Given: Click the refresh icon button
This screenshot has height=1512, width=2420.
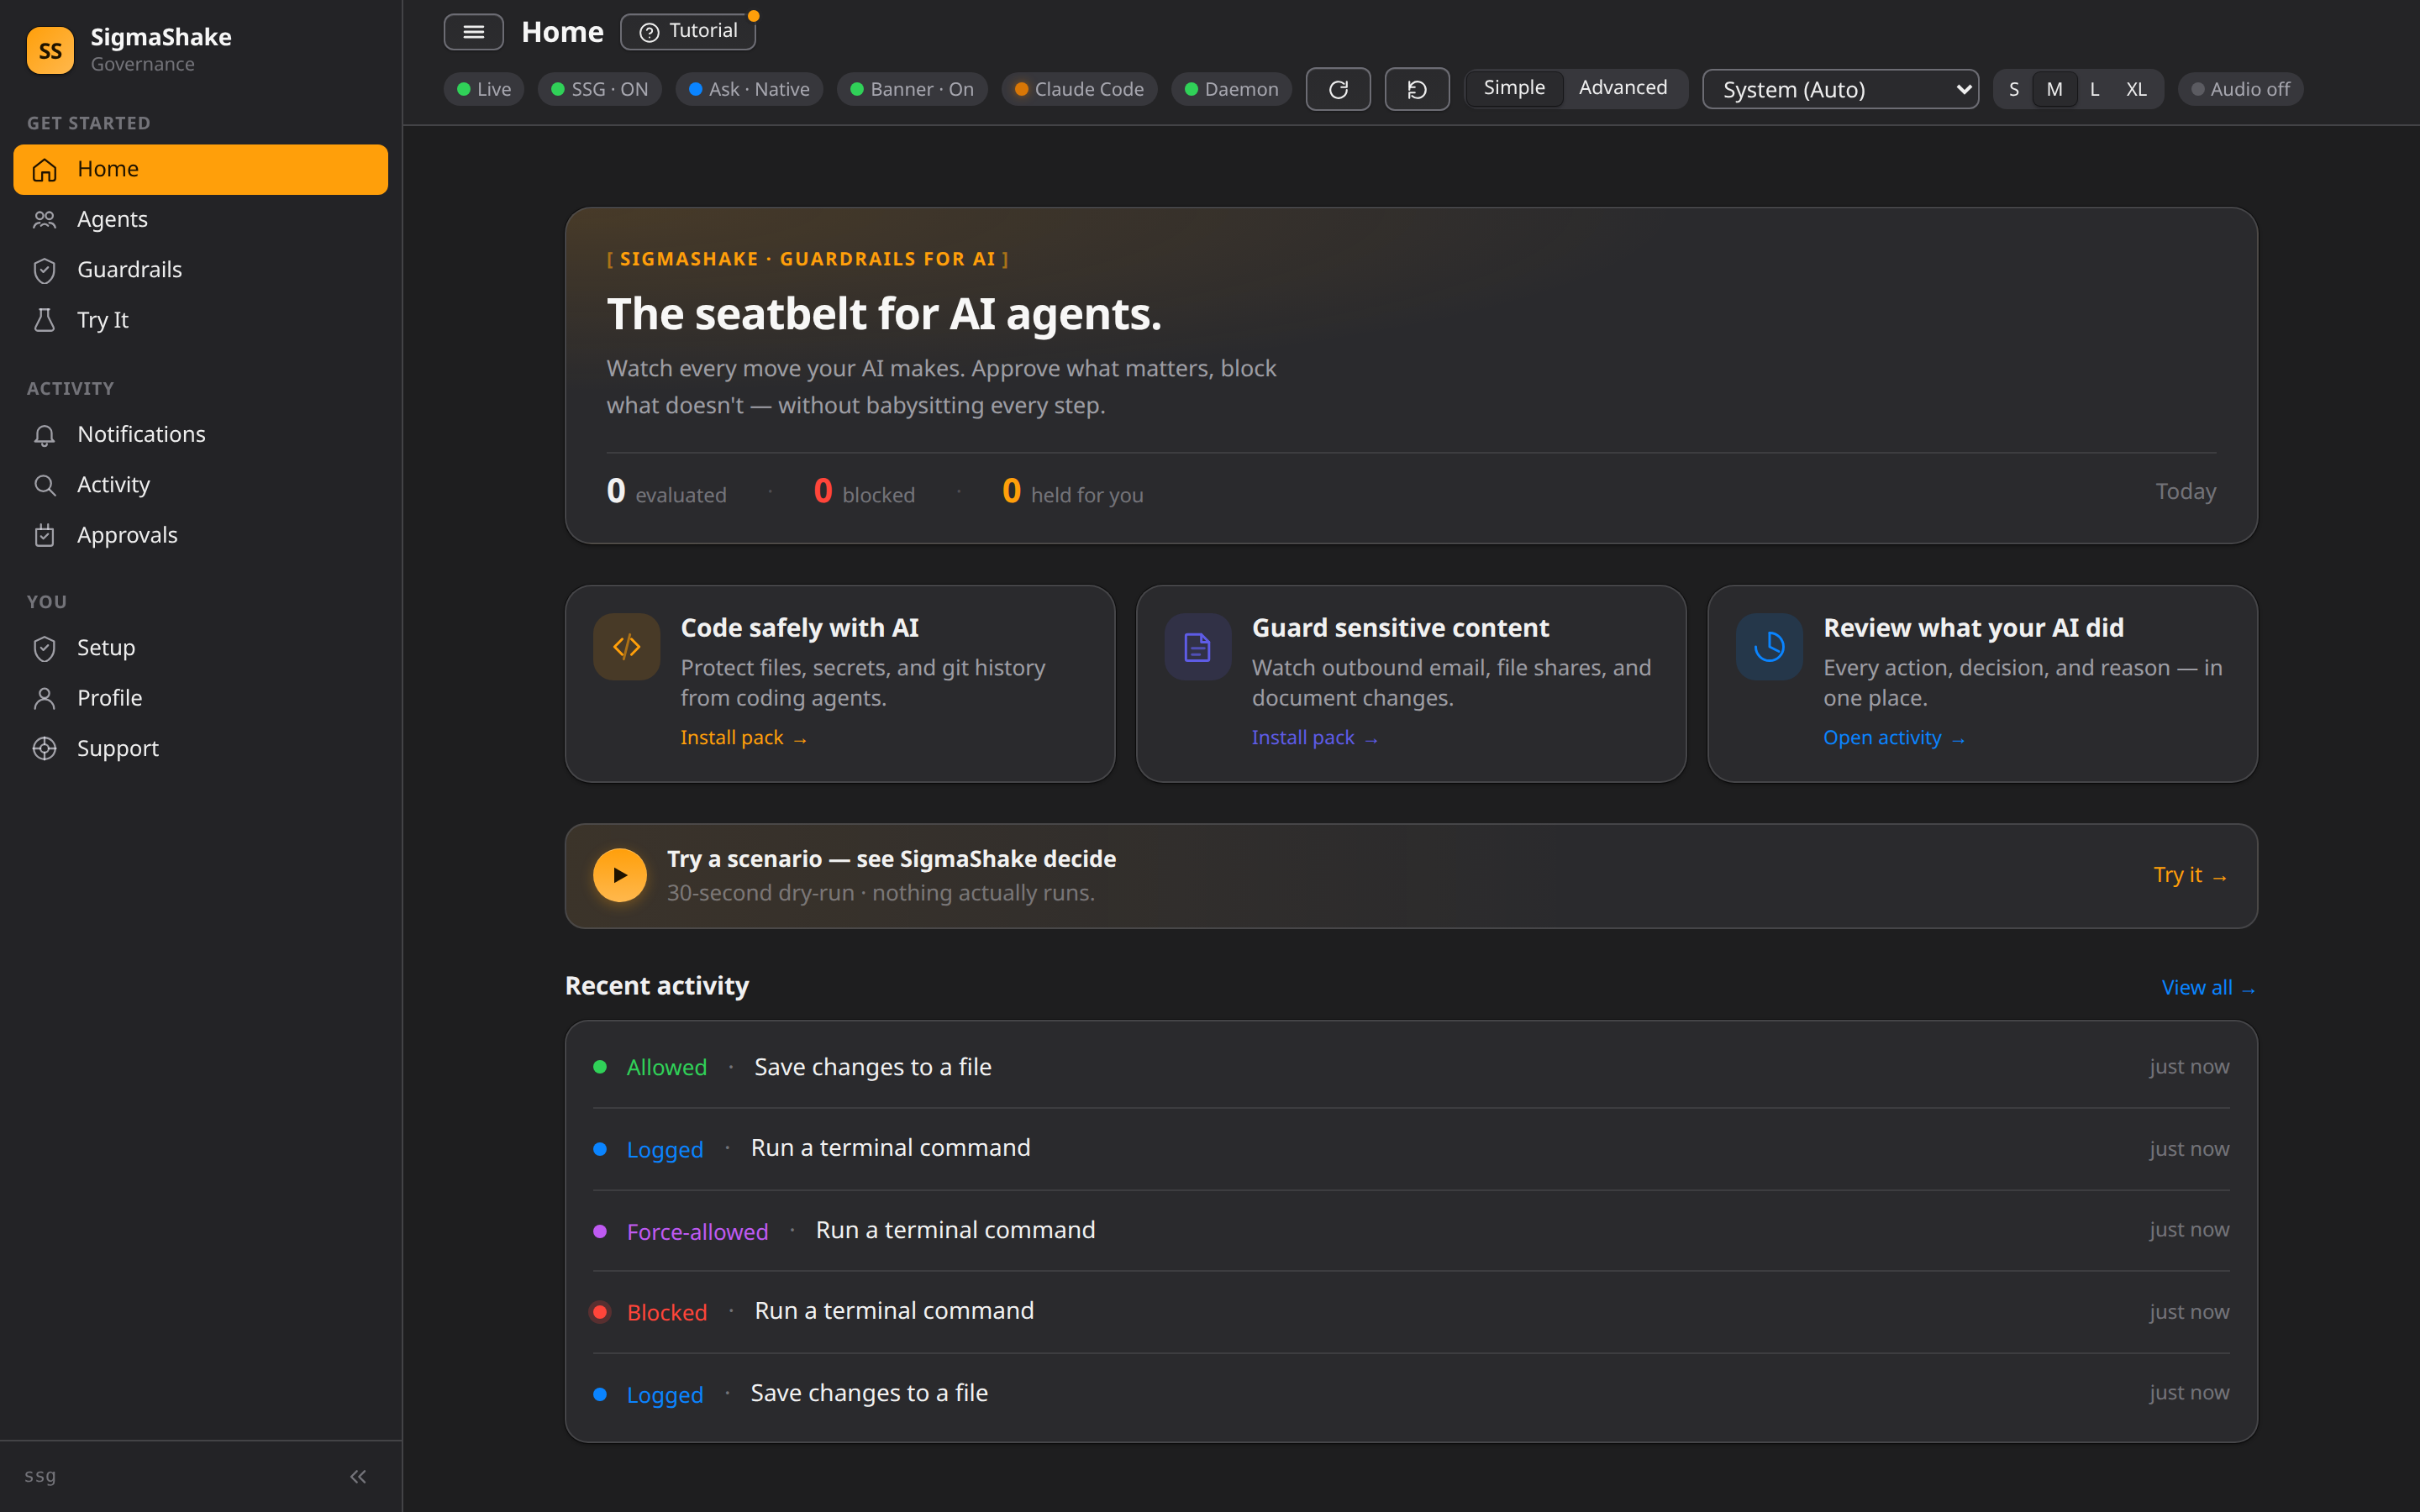Looking at the screenshot, I should (x=1338, y=89).
